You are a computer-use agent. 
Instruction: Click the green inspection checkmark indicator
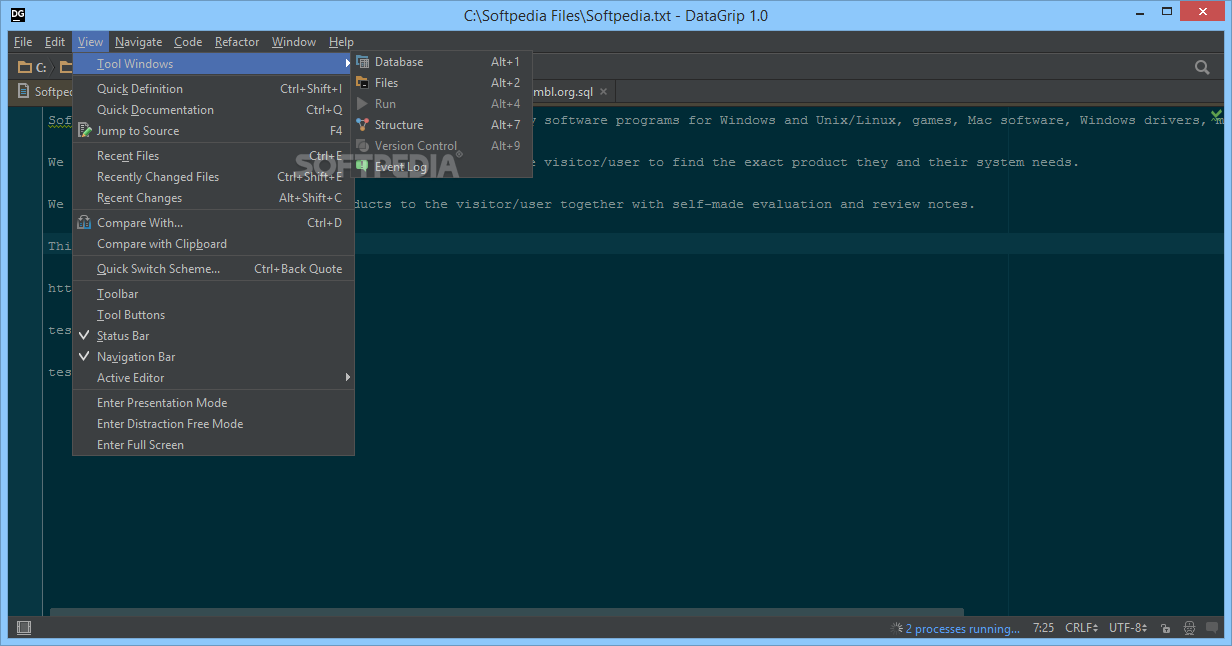coord(1216,116)
